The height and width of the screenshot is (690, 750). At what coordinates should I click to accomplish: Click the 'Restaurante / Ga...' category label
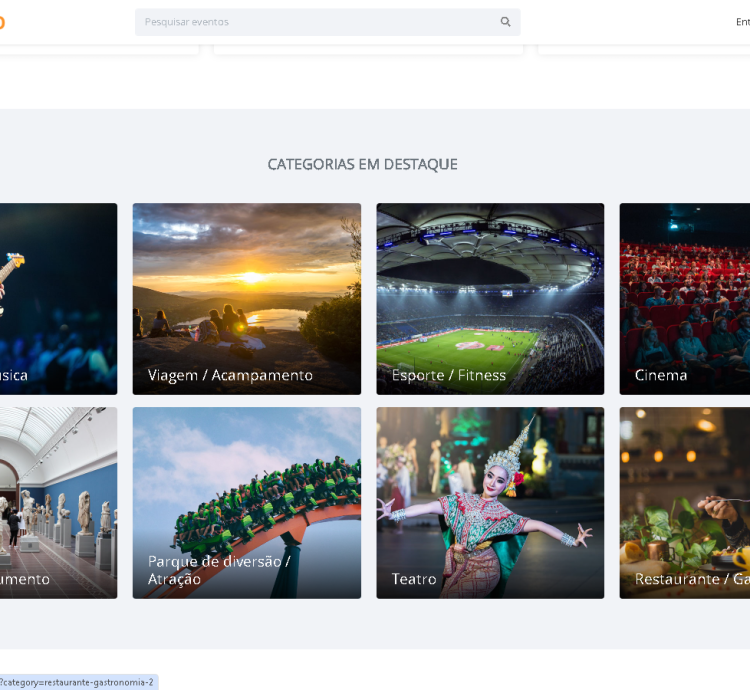[x=692, y=579]
